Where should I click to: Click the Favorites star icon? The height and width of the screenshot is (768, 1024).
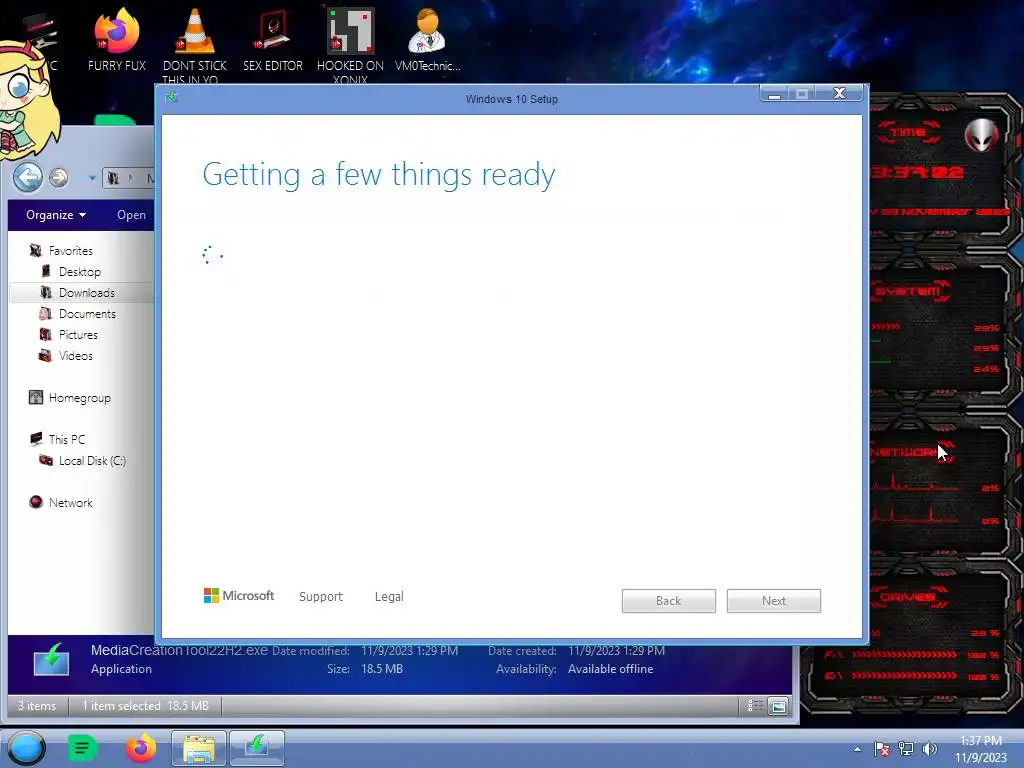36,251
